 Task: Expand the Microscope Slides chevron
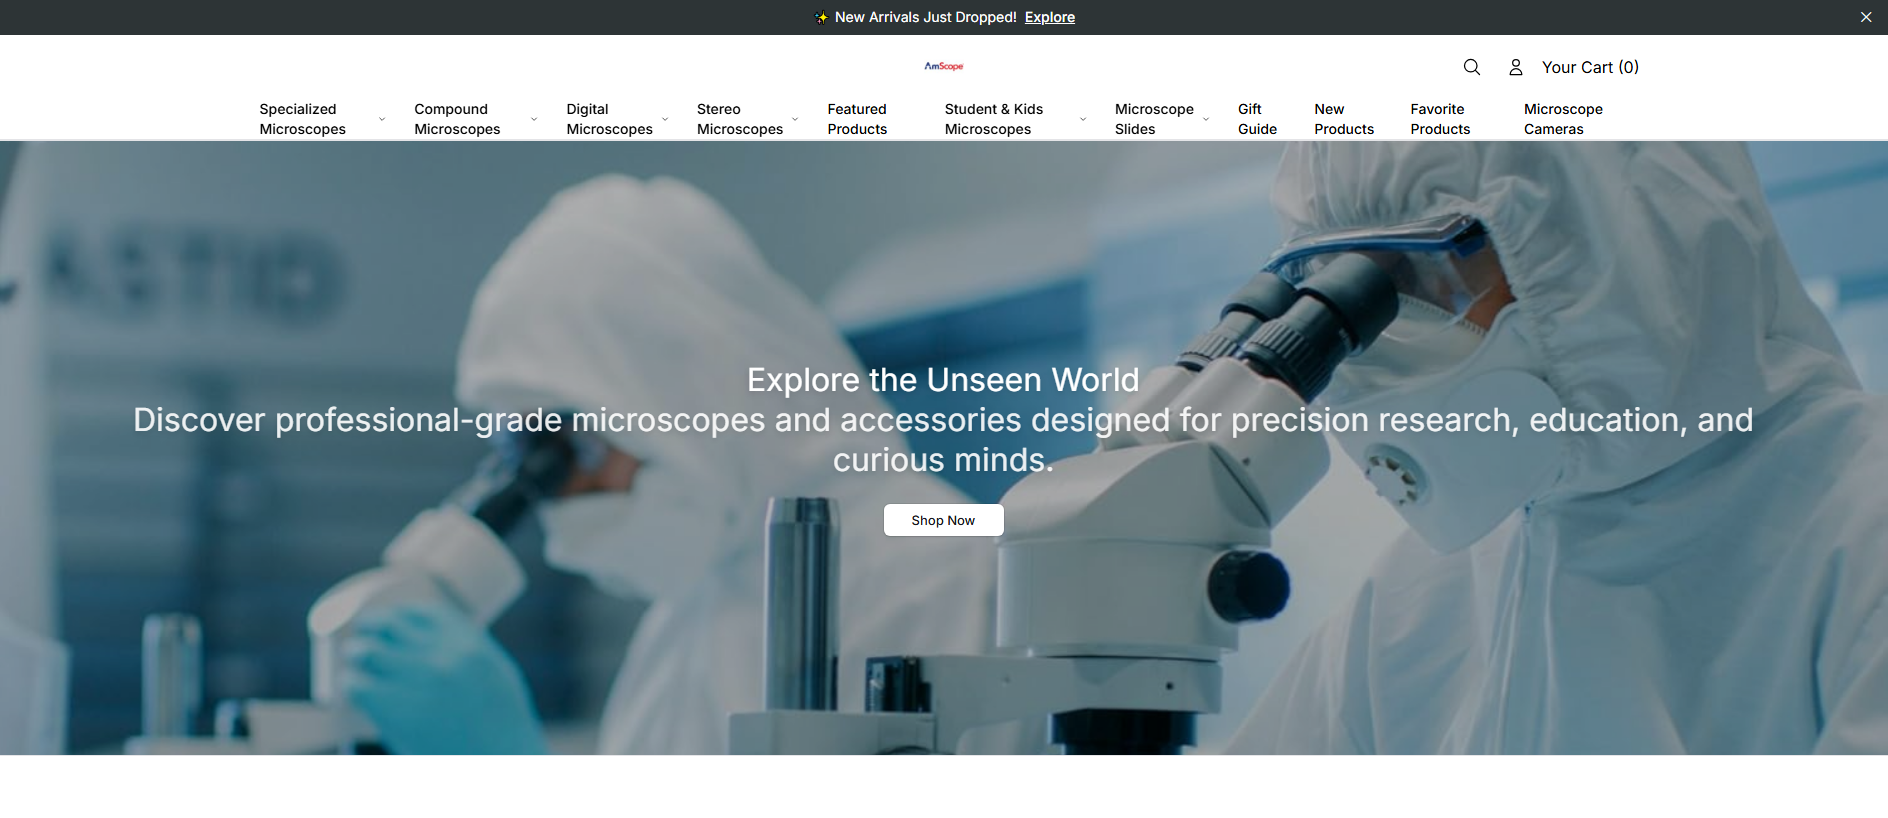pyautogui.click(x=1206, y=120)
